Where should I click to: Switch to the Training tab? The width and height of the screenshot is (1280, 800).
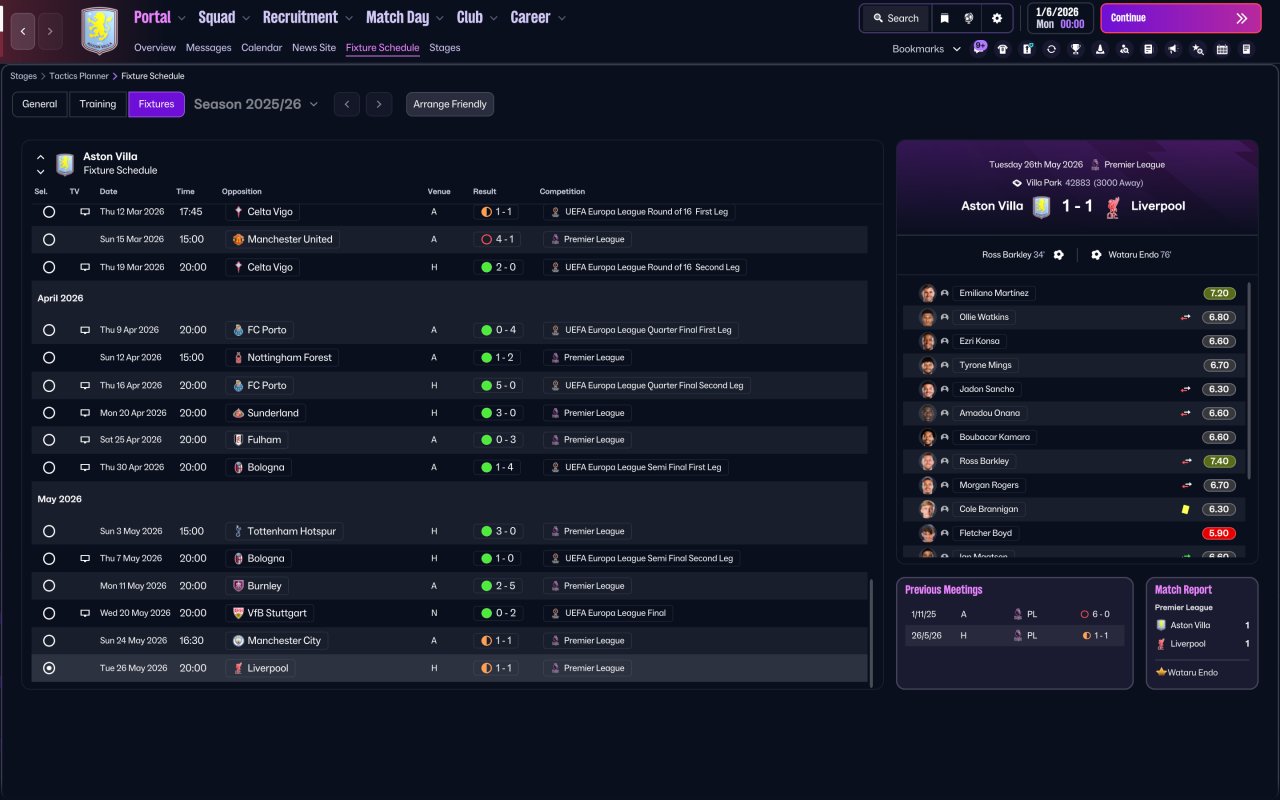tap(98, 104)
